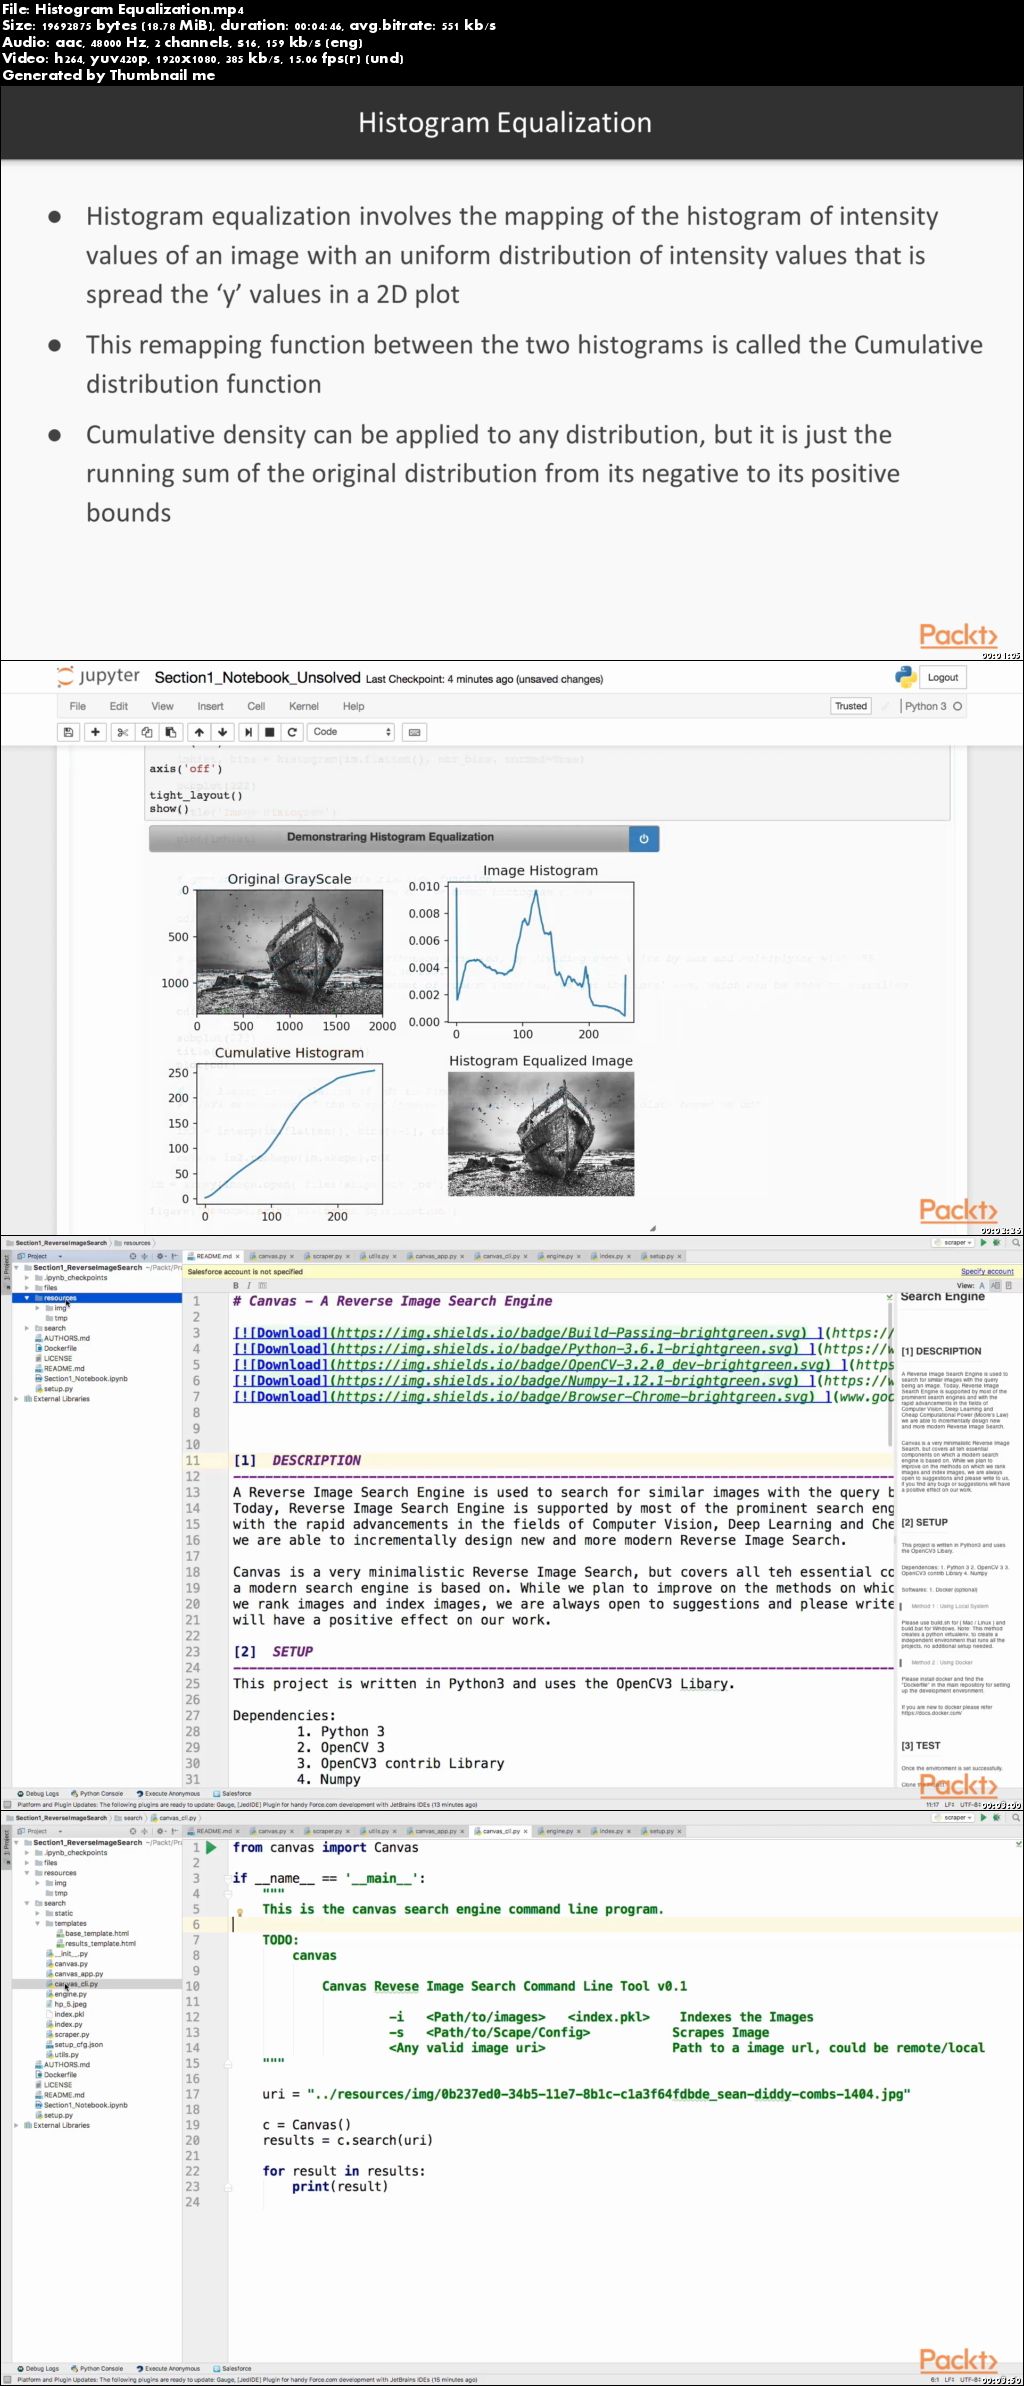Expand the search folder in README editor frame

click(27, 1328)
